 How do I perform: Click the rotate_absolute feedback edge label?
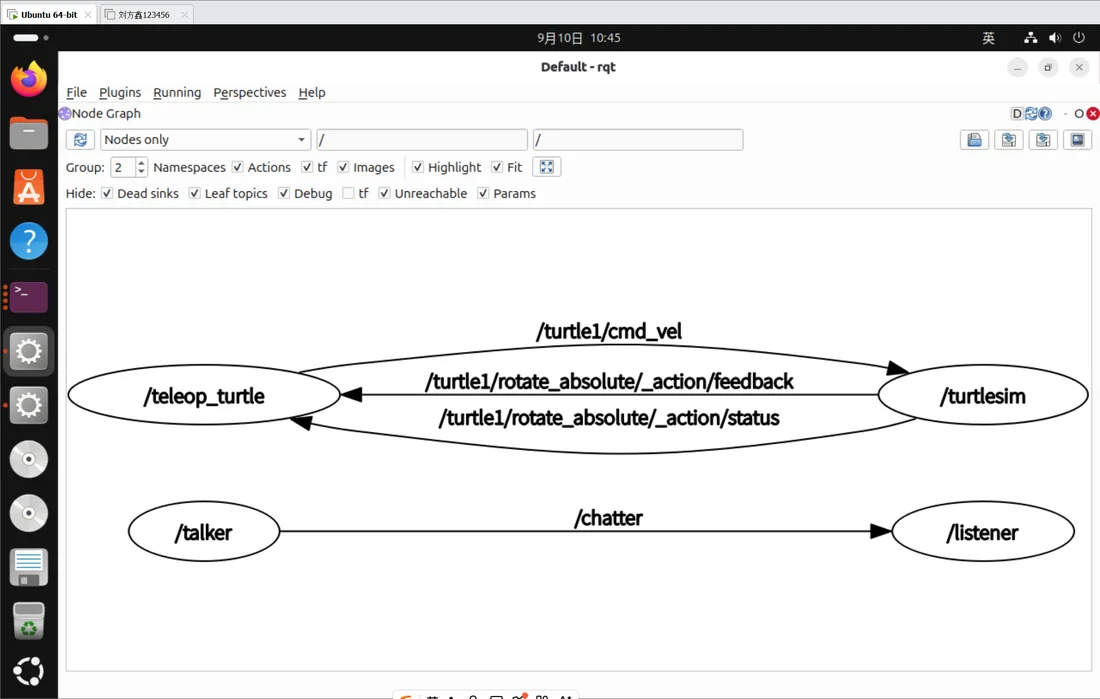point(609,381)
